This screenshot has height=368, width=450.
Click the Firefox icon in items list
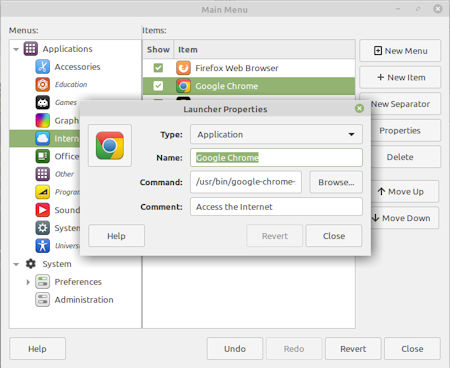183,68
